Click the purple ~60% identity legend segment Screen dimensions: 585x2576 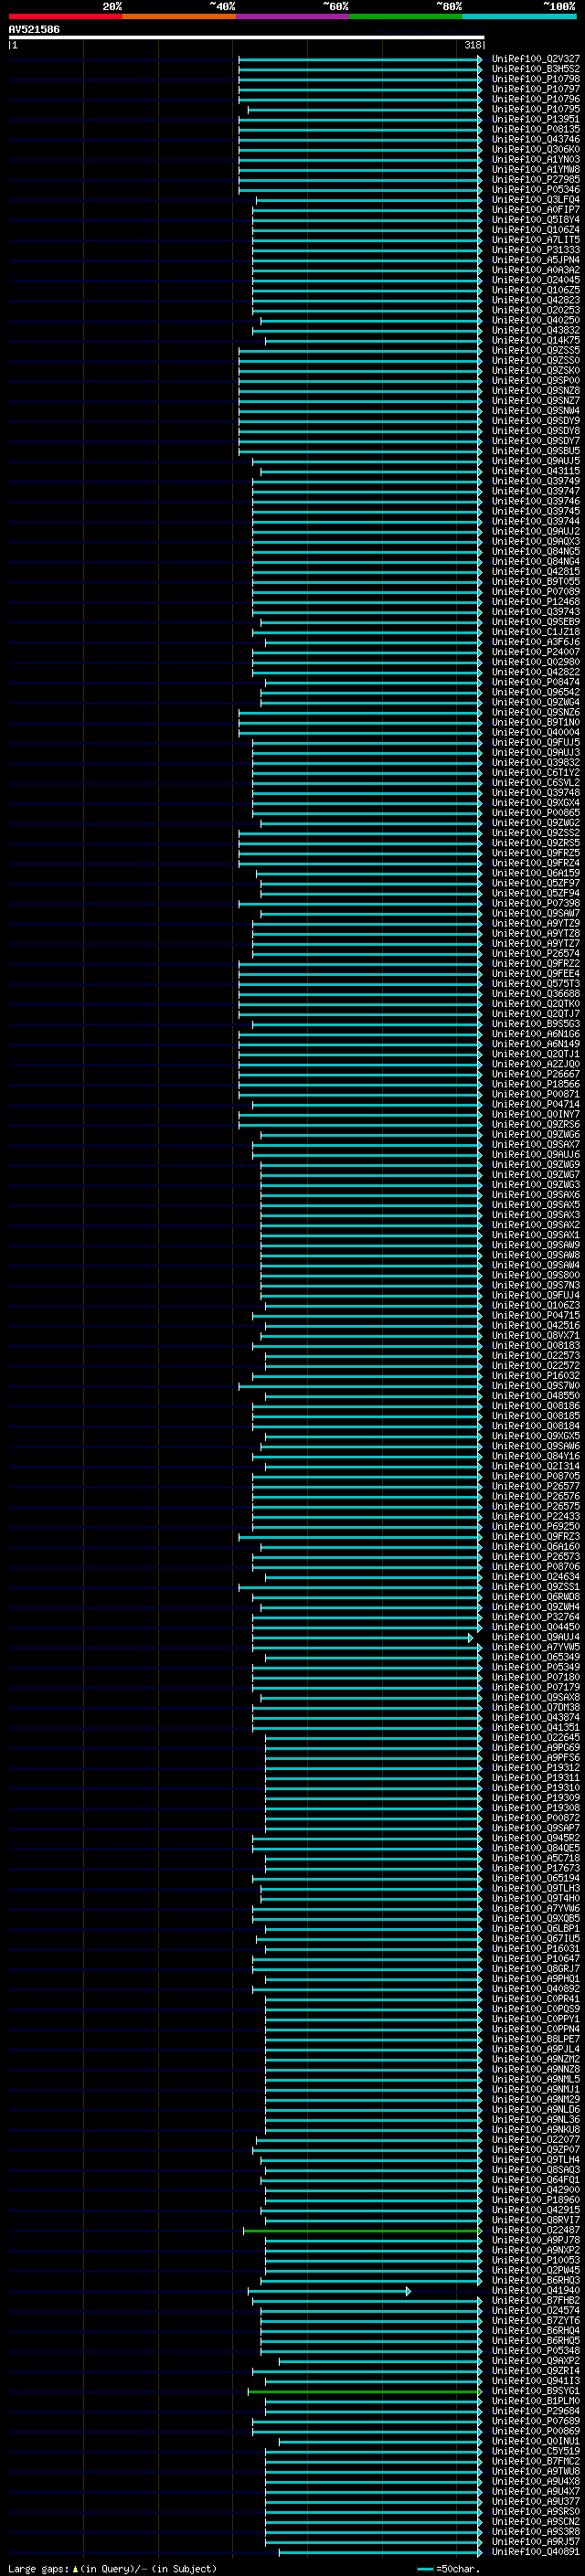pos(293,16)
